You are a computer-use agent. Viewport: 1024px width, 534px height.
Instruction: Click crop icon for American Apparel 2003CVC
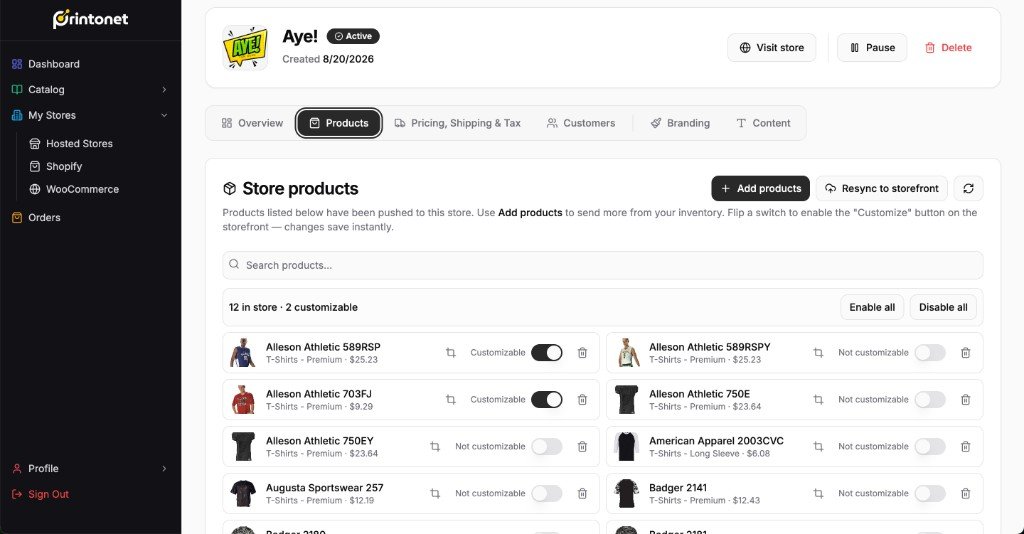click(818, 447)
